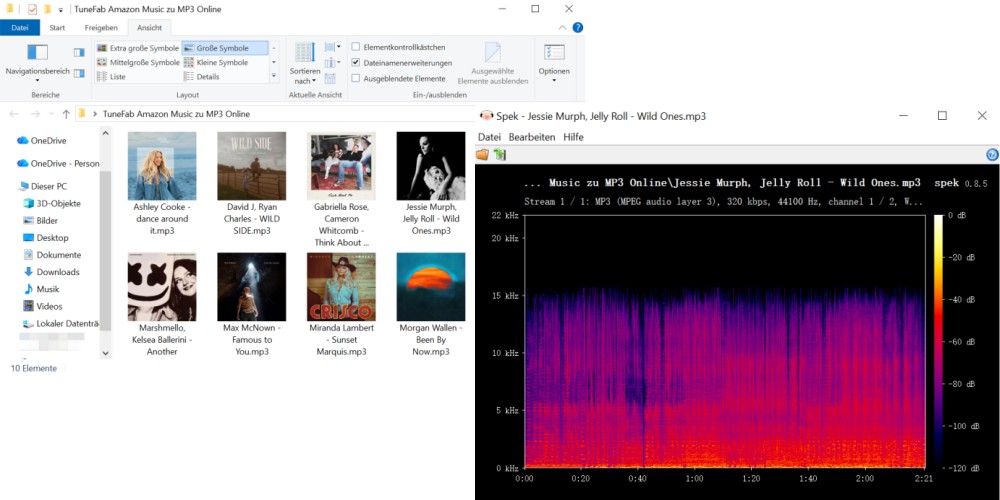Open Bilder folder in the sidebar
Viewport: 1000px width, 500px height.
click(40, 221)
